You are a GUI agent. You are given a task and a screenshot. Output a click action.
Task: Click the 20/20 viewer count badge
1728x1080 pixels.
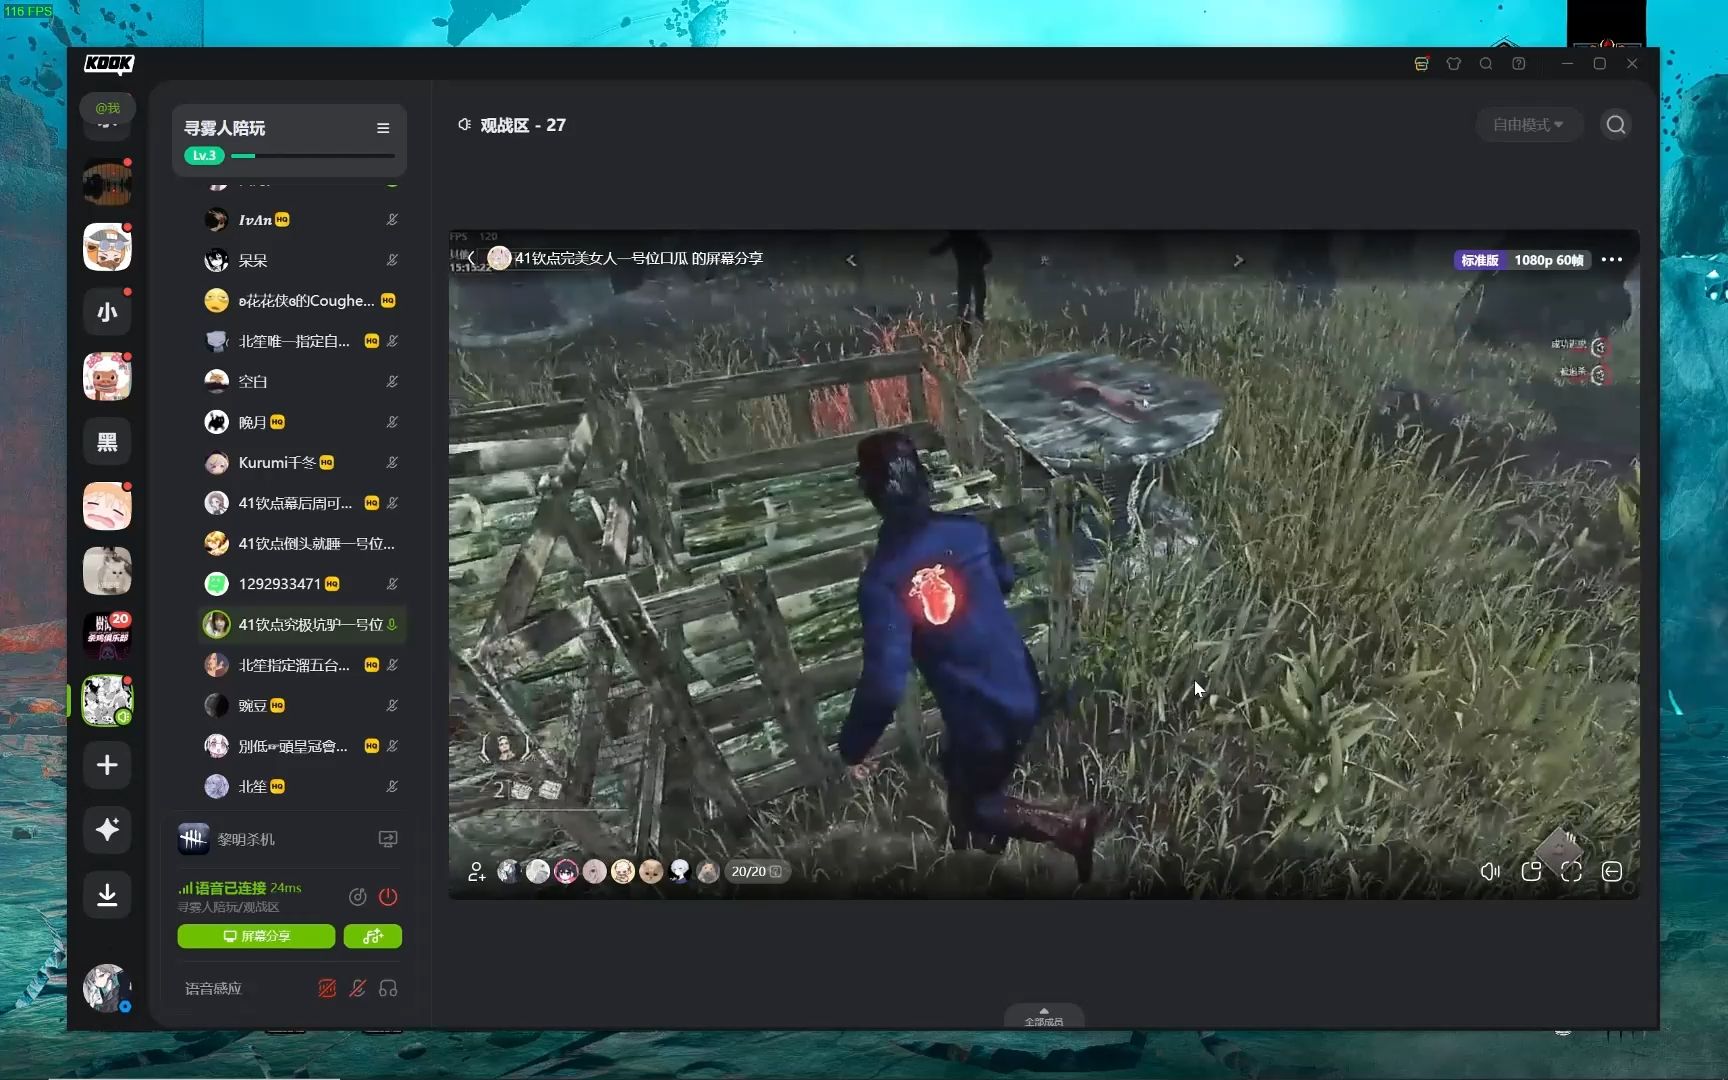[756, 872]
